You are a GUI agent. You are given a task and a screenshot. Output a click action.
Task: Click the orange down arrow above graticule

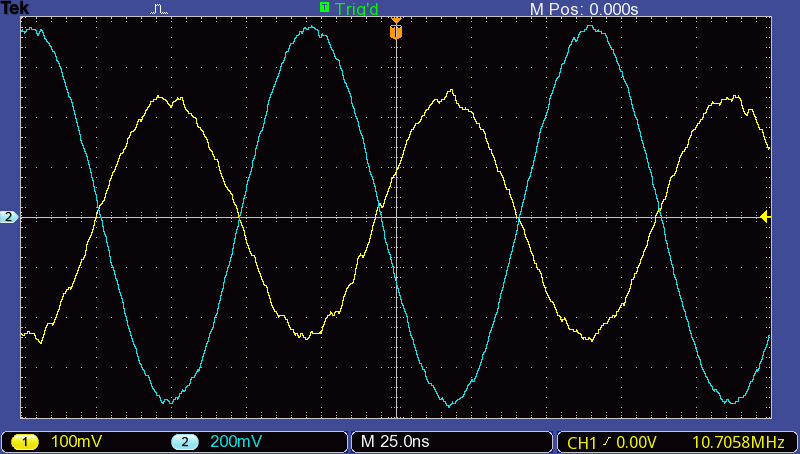396,20
